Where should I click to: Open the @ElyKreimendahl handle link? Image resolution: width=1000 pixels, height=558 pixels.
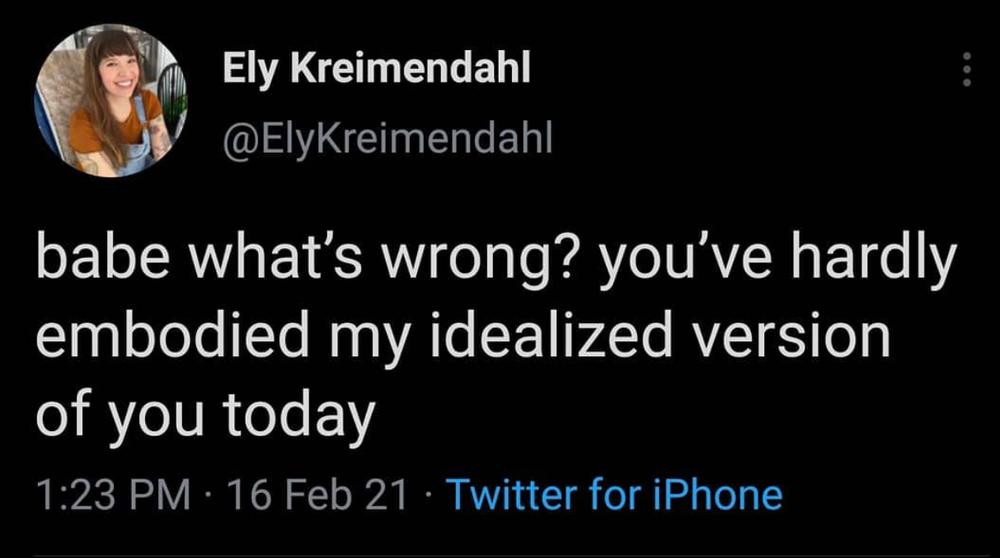click(x=387, y=138)
